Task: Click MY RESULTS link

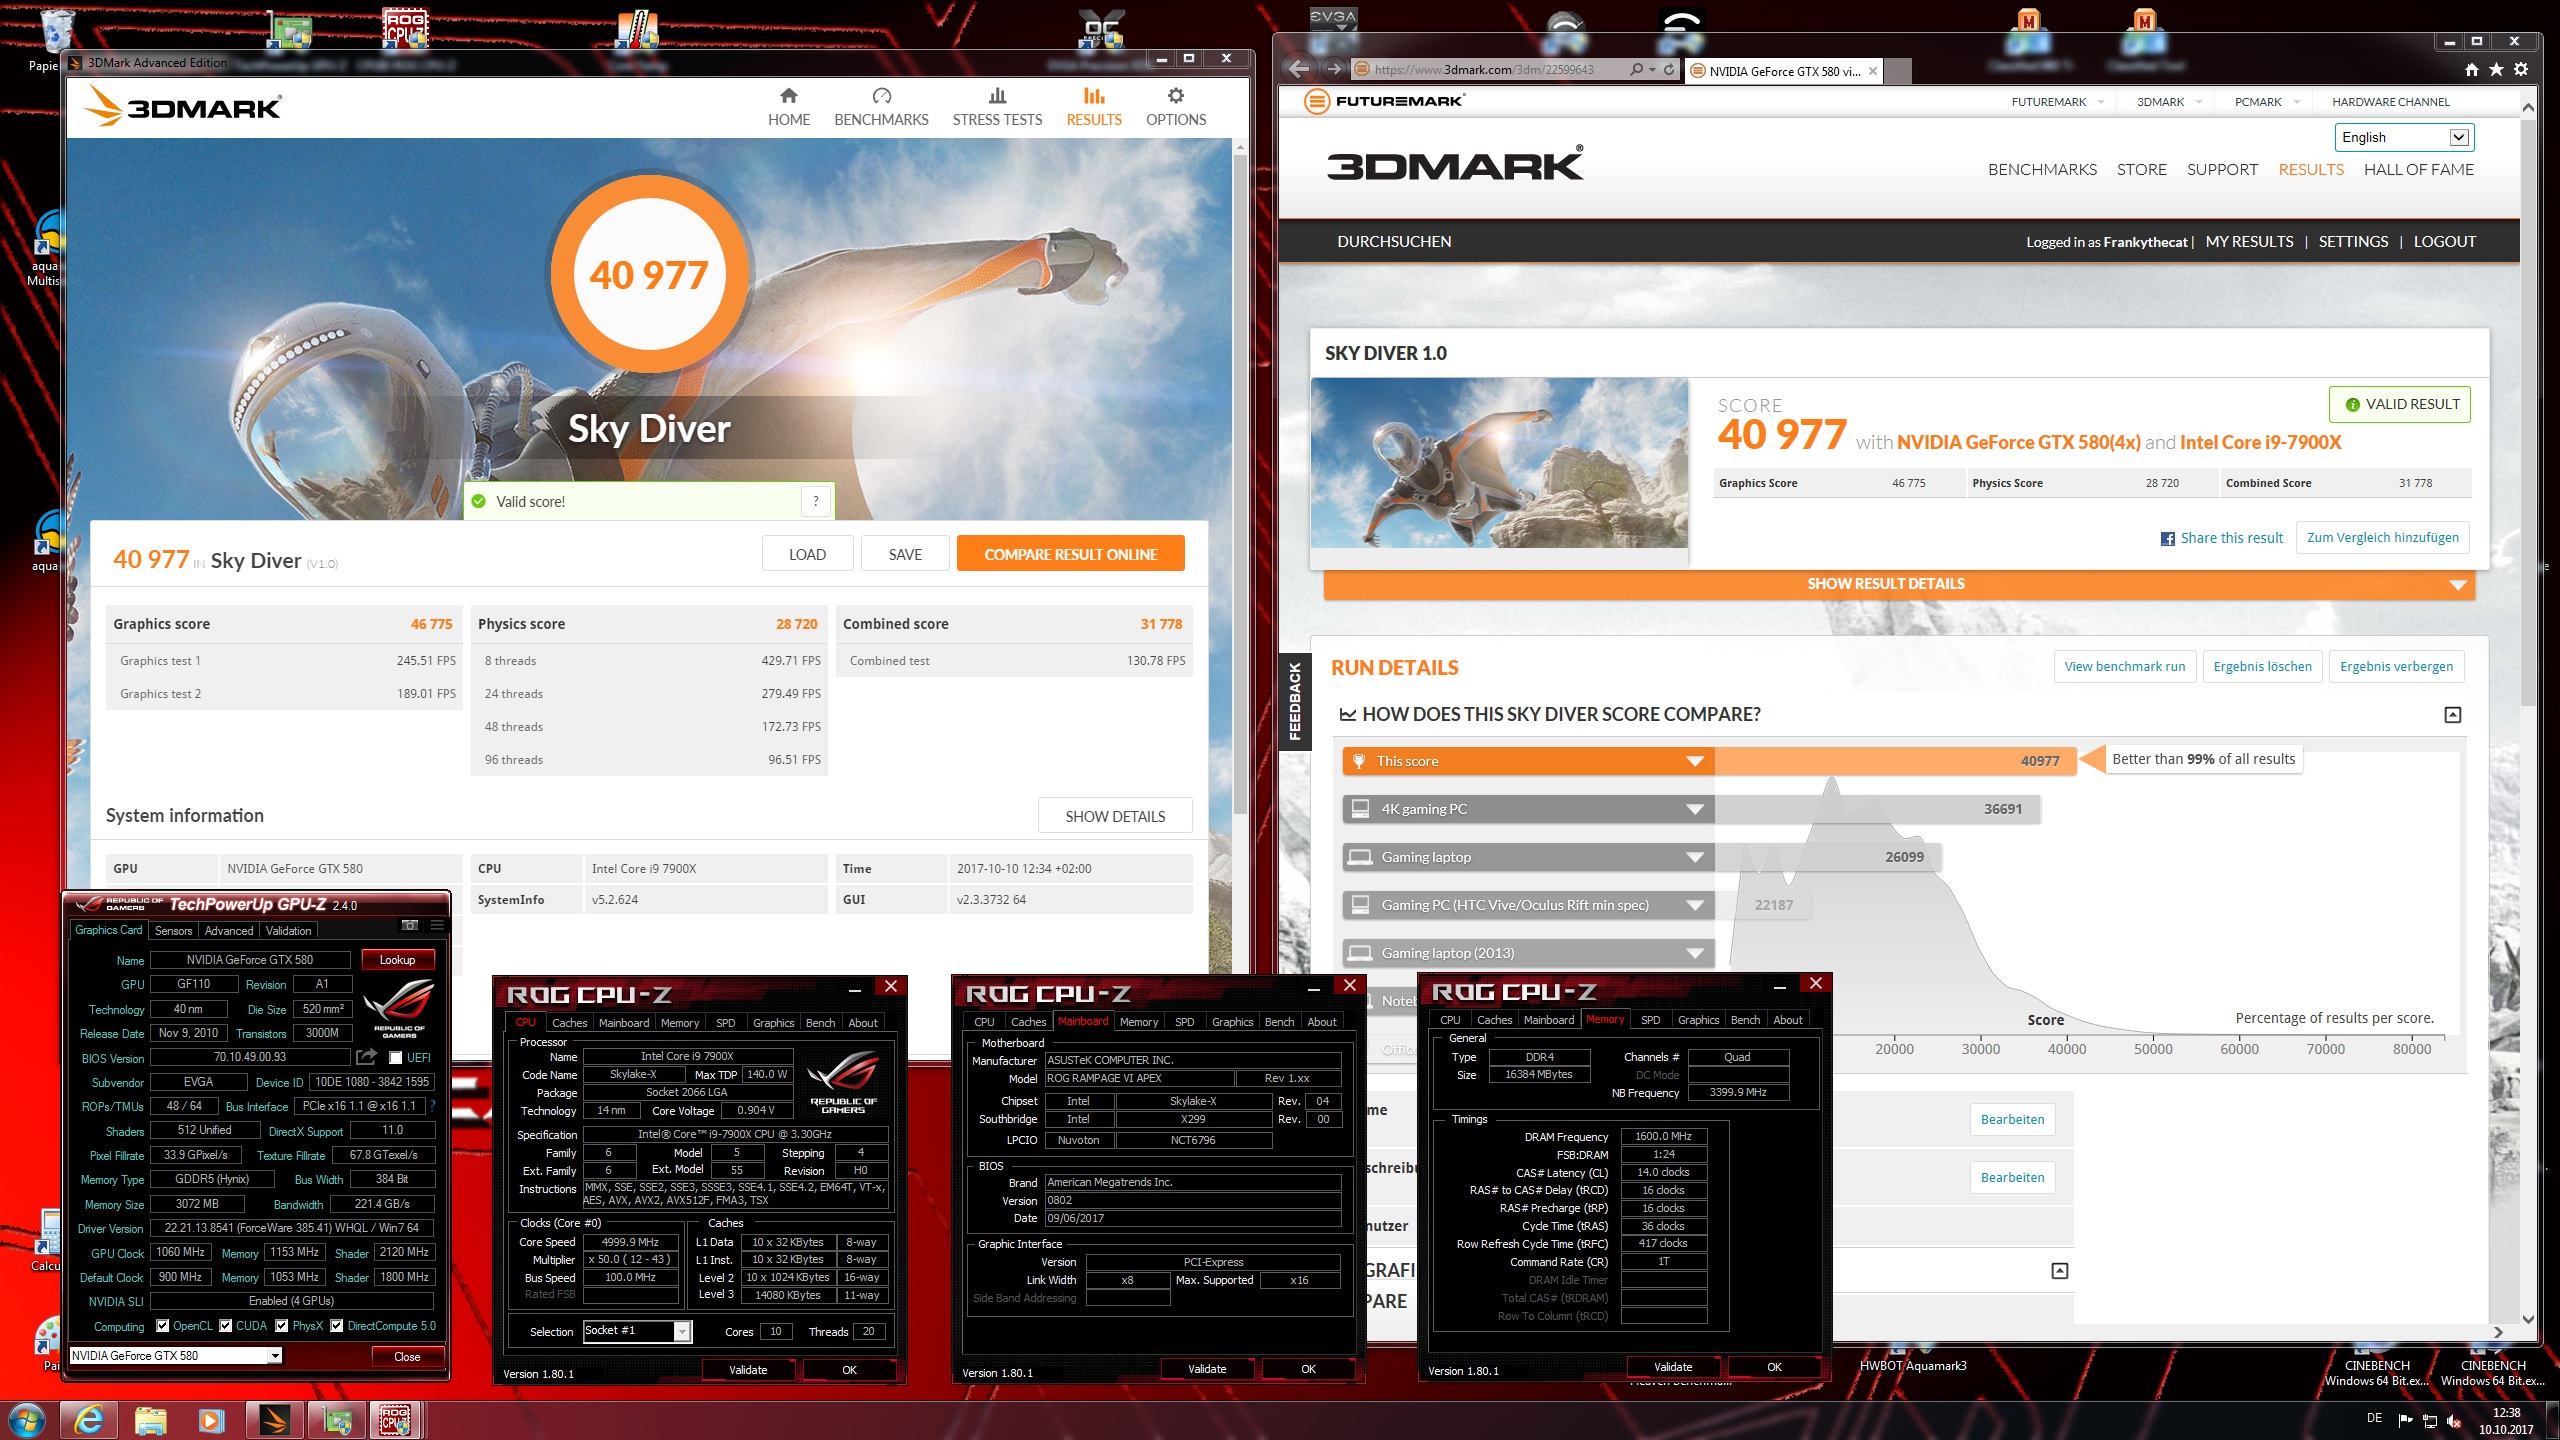Action: pyautogui.click(x=2249, y=242)
